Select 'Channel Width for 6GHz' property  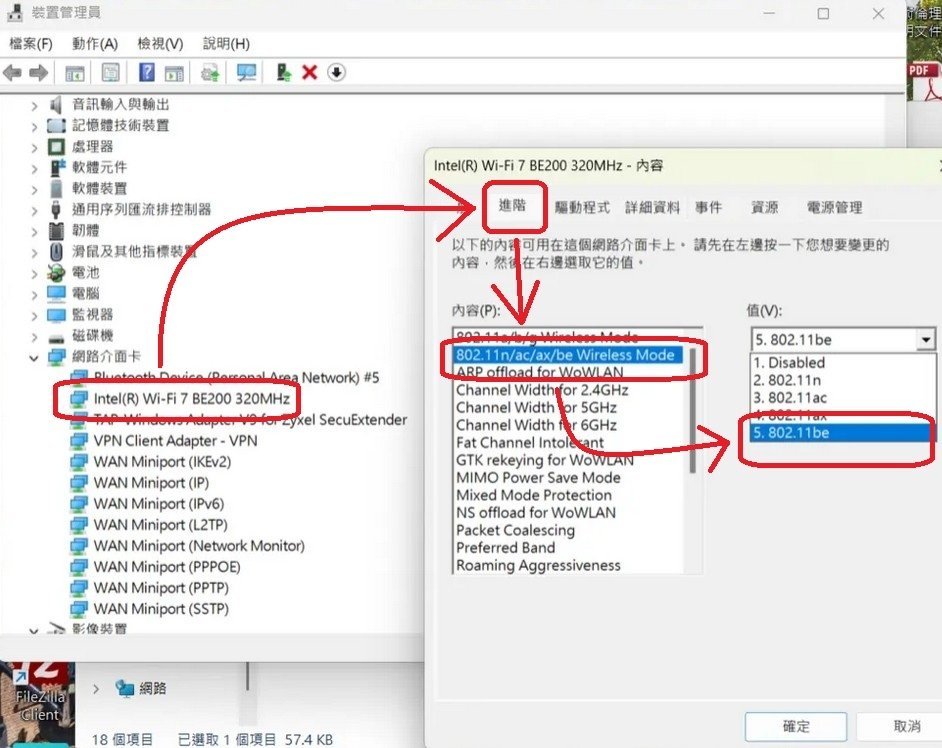536,425
